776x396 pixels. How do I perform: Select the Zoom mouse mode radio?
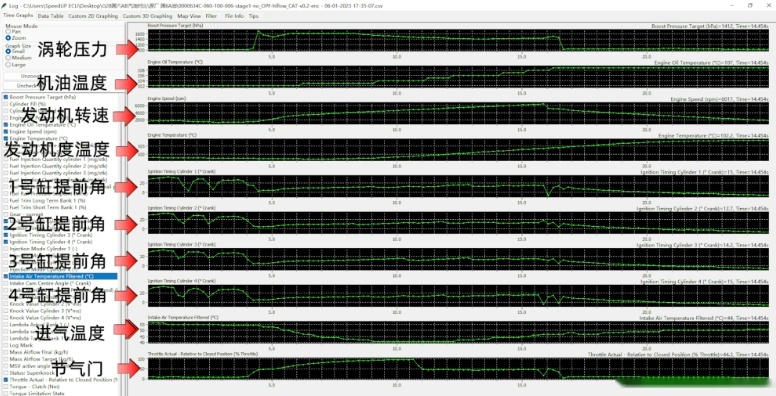[x=8, y=38]
